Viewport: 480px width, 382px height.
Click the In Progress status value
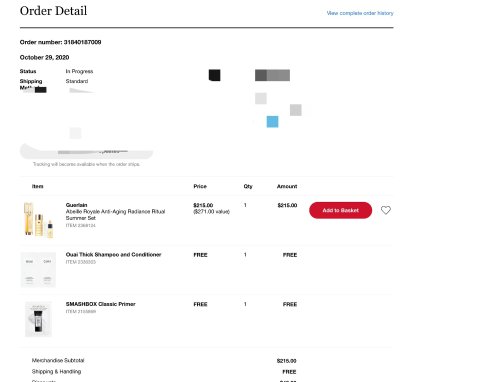(79, 71)
